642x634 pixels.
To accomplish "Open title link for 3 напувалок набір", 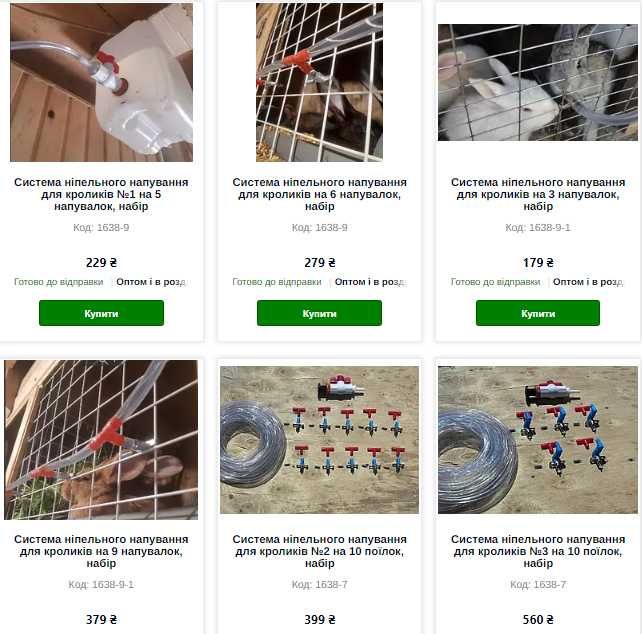I will (538, 194).
